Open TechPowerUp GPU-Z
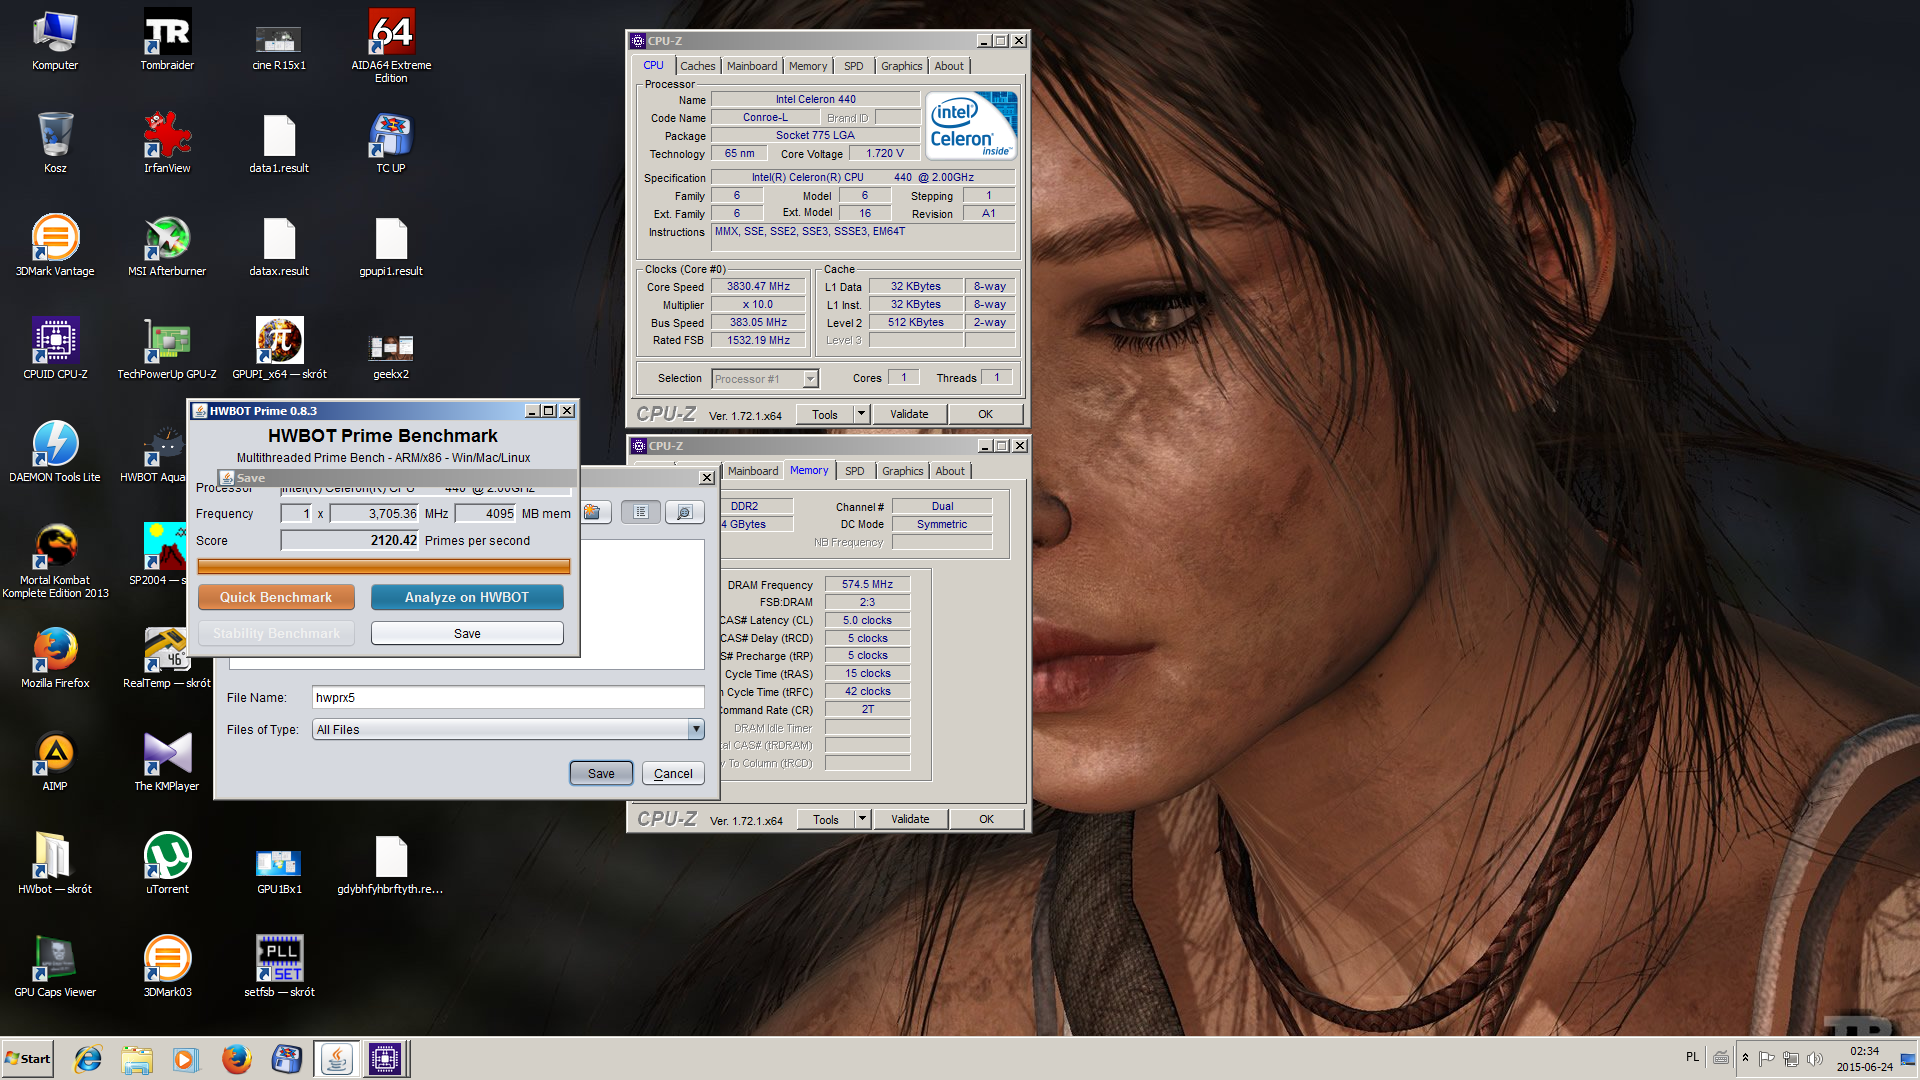 click(167, 349)
